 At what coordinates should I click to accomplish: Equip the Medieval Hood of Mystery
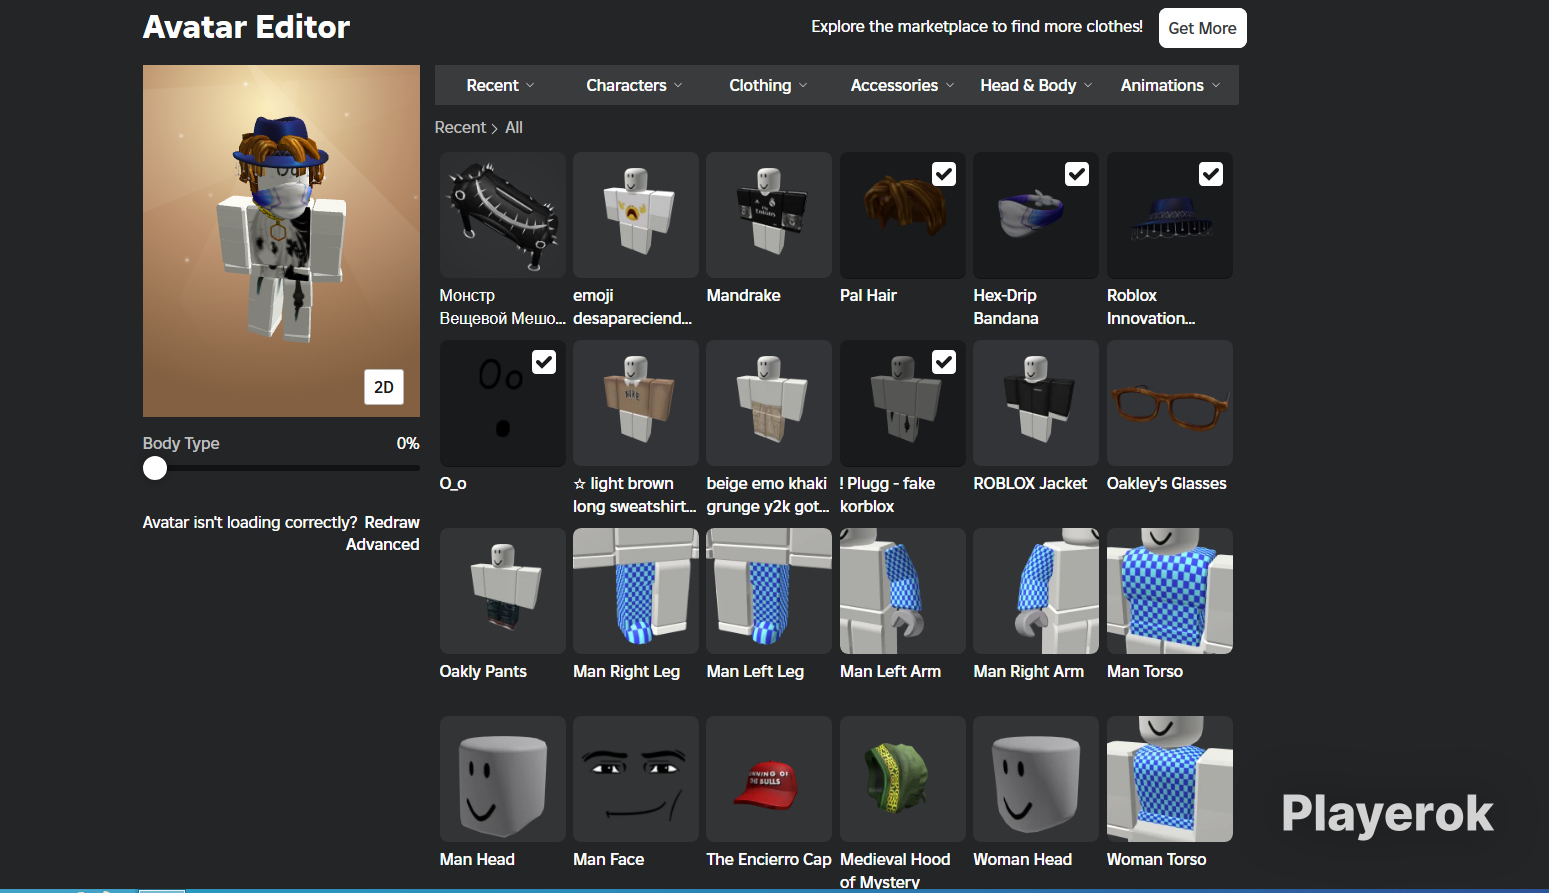(x=903, y=779)
